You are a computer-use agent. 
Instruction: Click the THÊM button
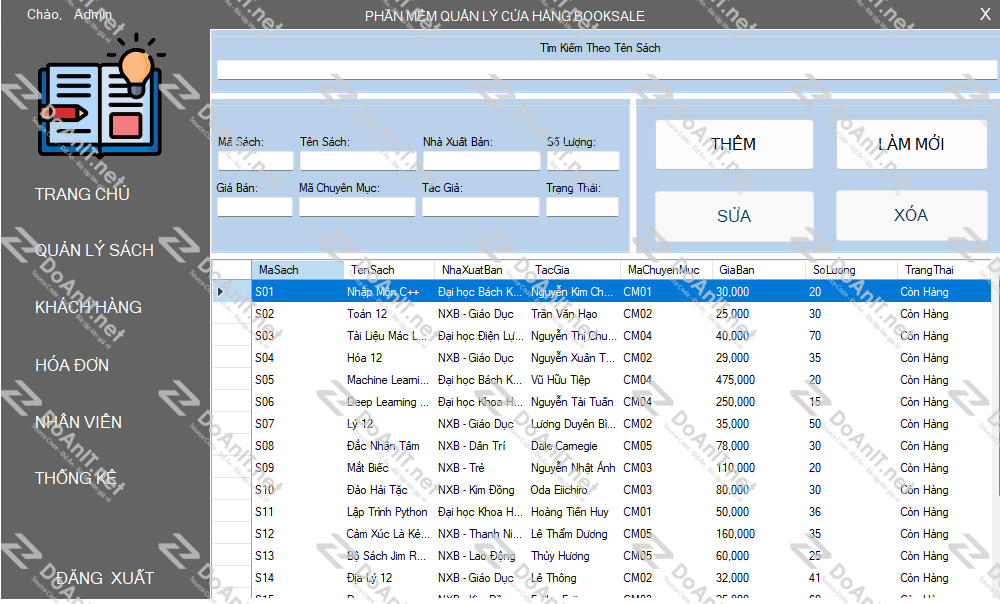(734, 145)
